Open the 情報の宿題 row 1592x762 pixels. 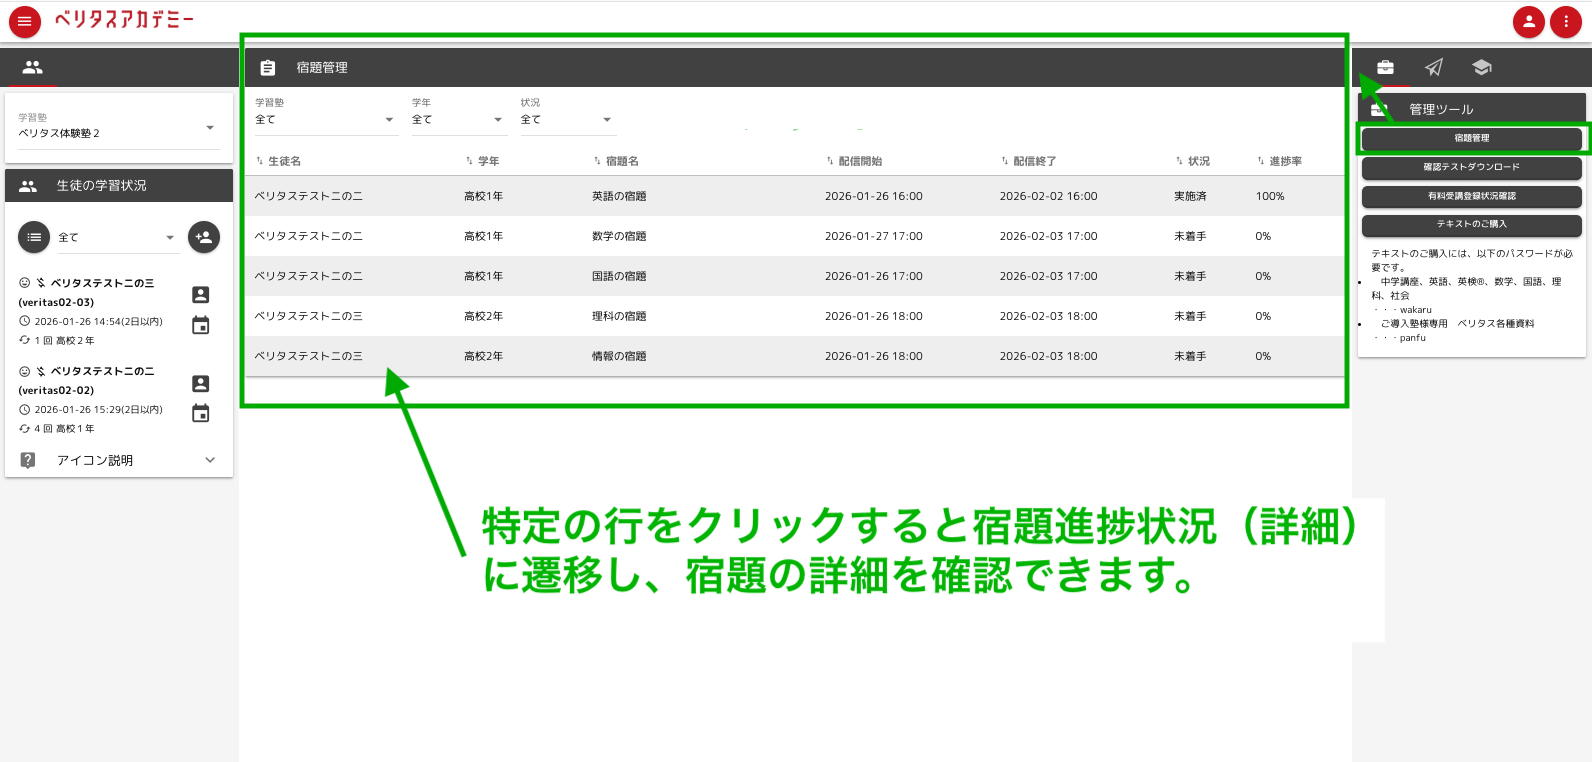[x=795, y=356]
